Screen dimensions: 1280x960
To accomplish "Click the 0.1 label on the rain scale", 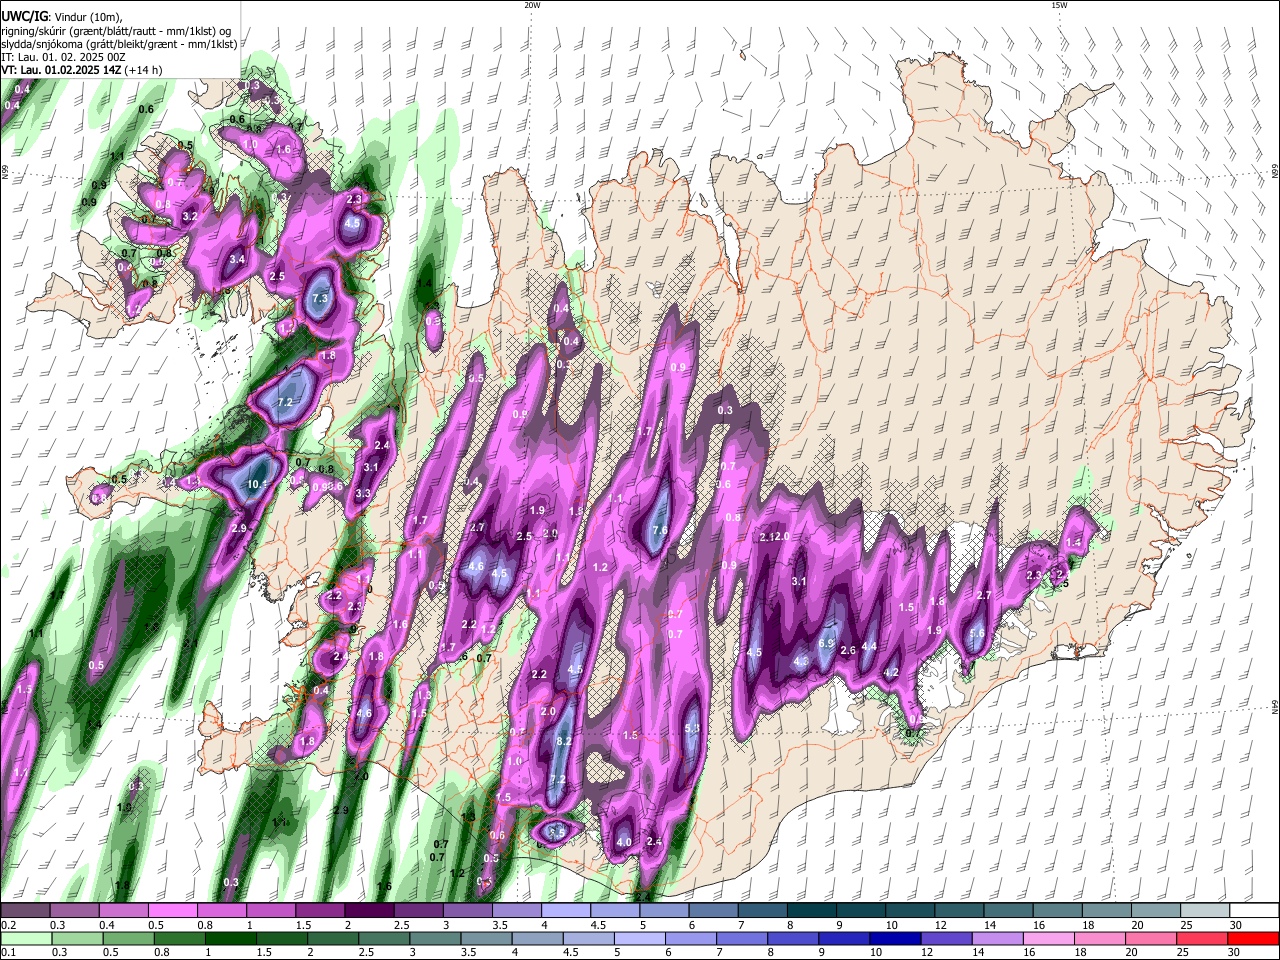I will coord(8,953).
